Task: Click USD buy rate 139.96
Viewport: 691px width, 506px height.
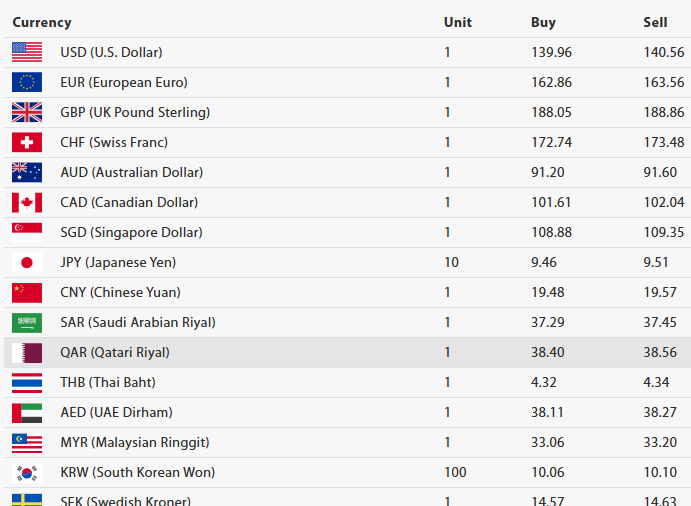Action: click(x=551, y=52)
